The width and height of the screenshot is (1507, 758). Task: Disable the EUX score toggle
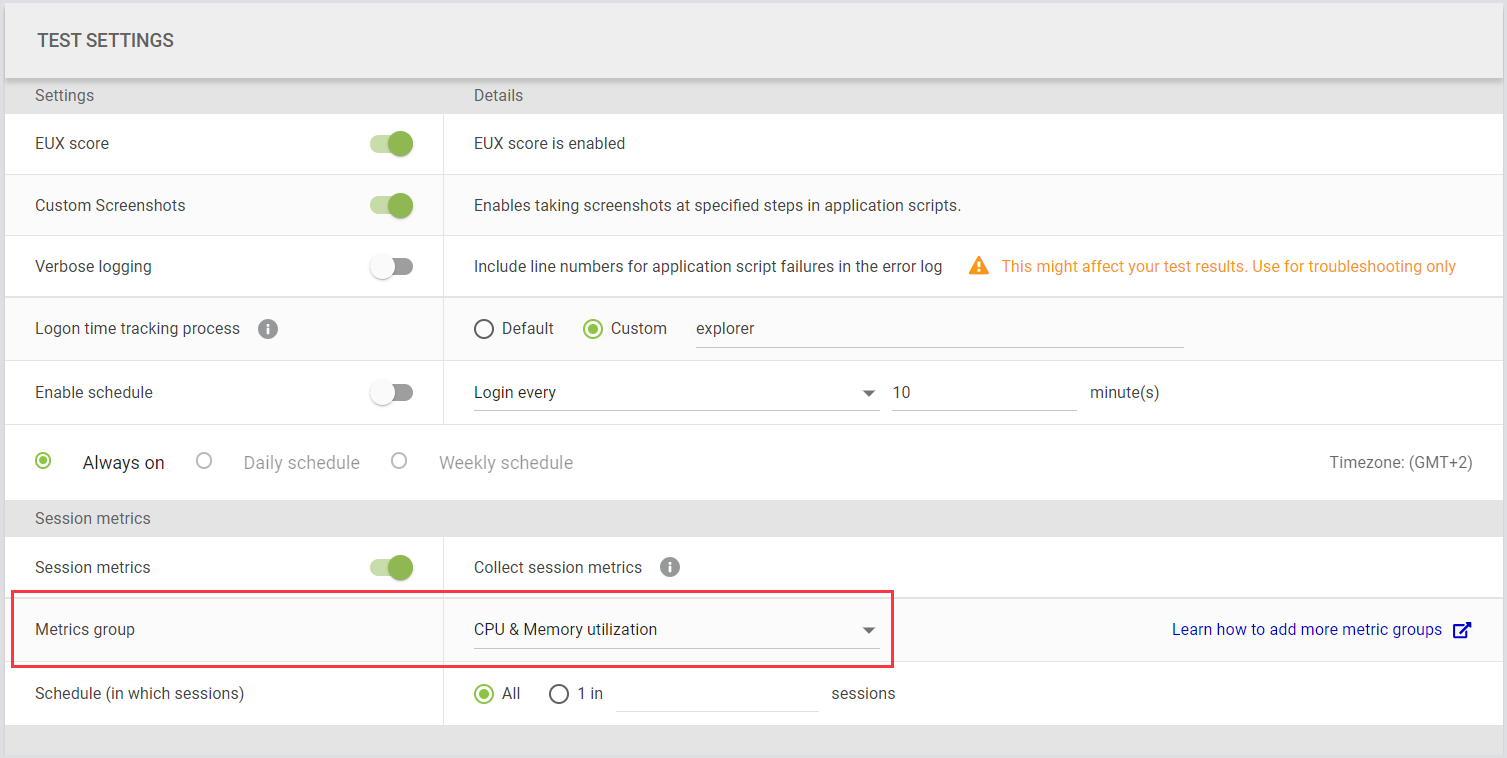pos(392,144)
